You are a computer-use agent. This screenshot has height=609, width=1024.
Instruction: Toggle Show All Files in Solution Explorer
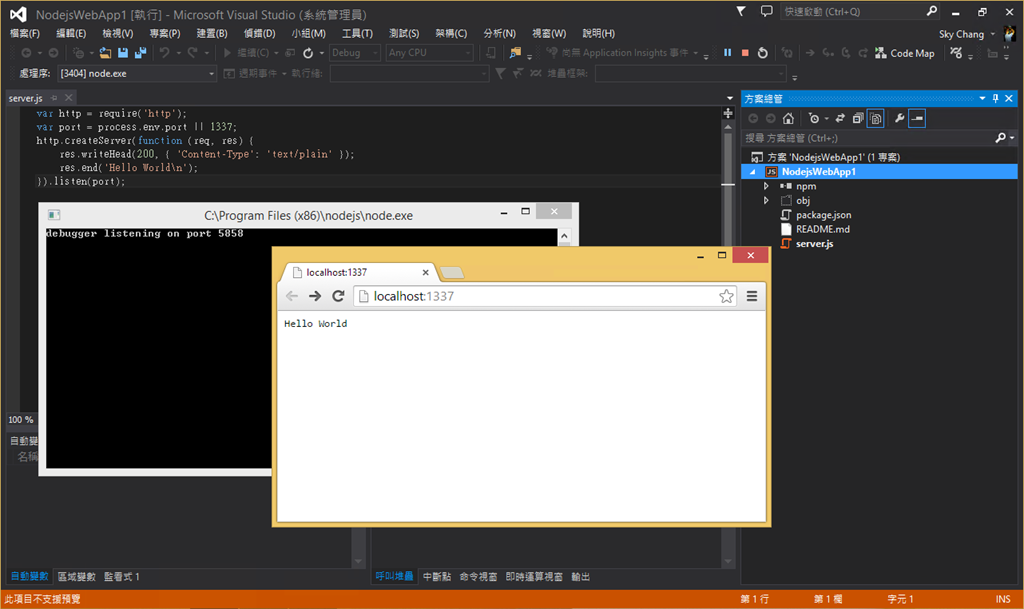tap(875, 118)
